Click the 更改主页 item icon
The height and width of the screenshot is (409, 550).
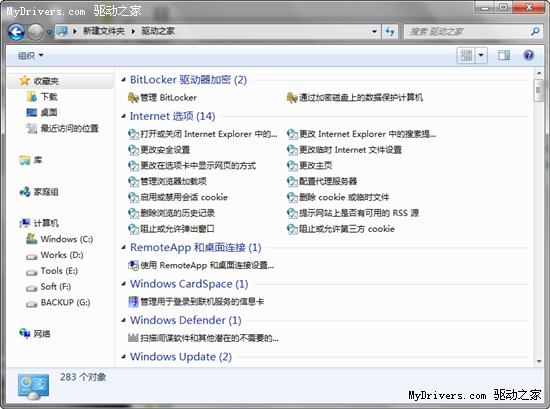292,166
